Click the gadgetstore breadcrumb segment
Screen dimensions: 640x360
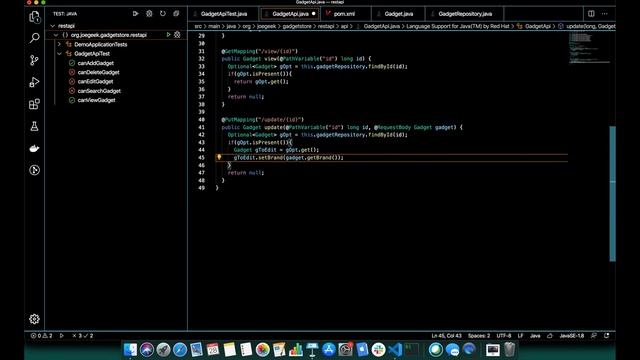(x=297, y=26)
